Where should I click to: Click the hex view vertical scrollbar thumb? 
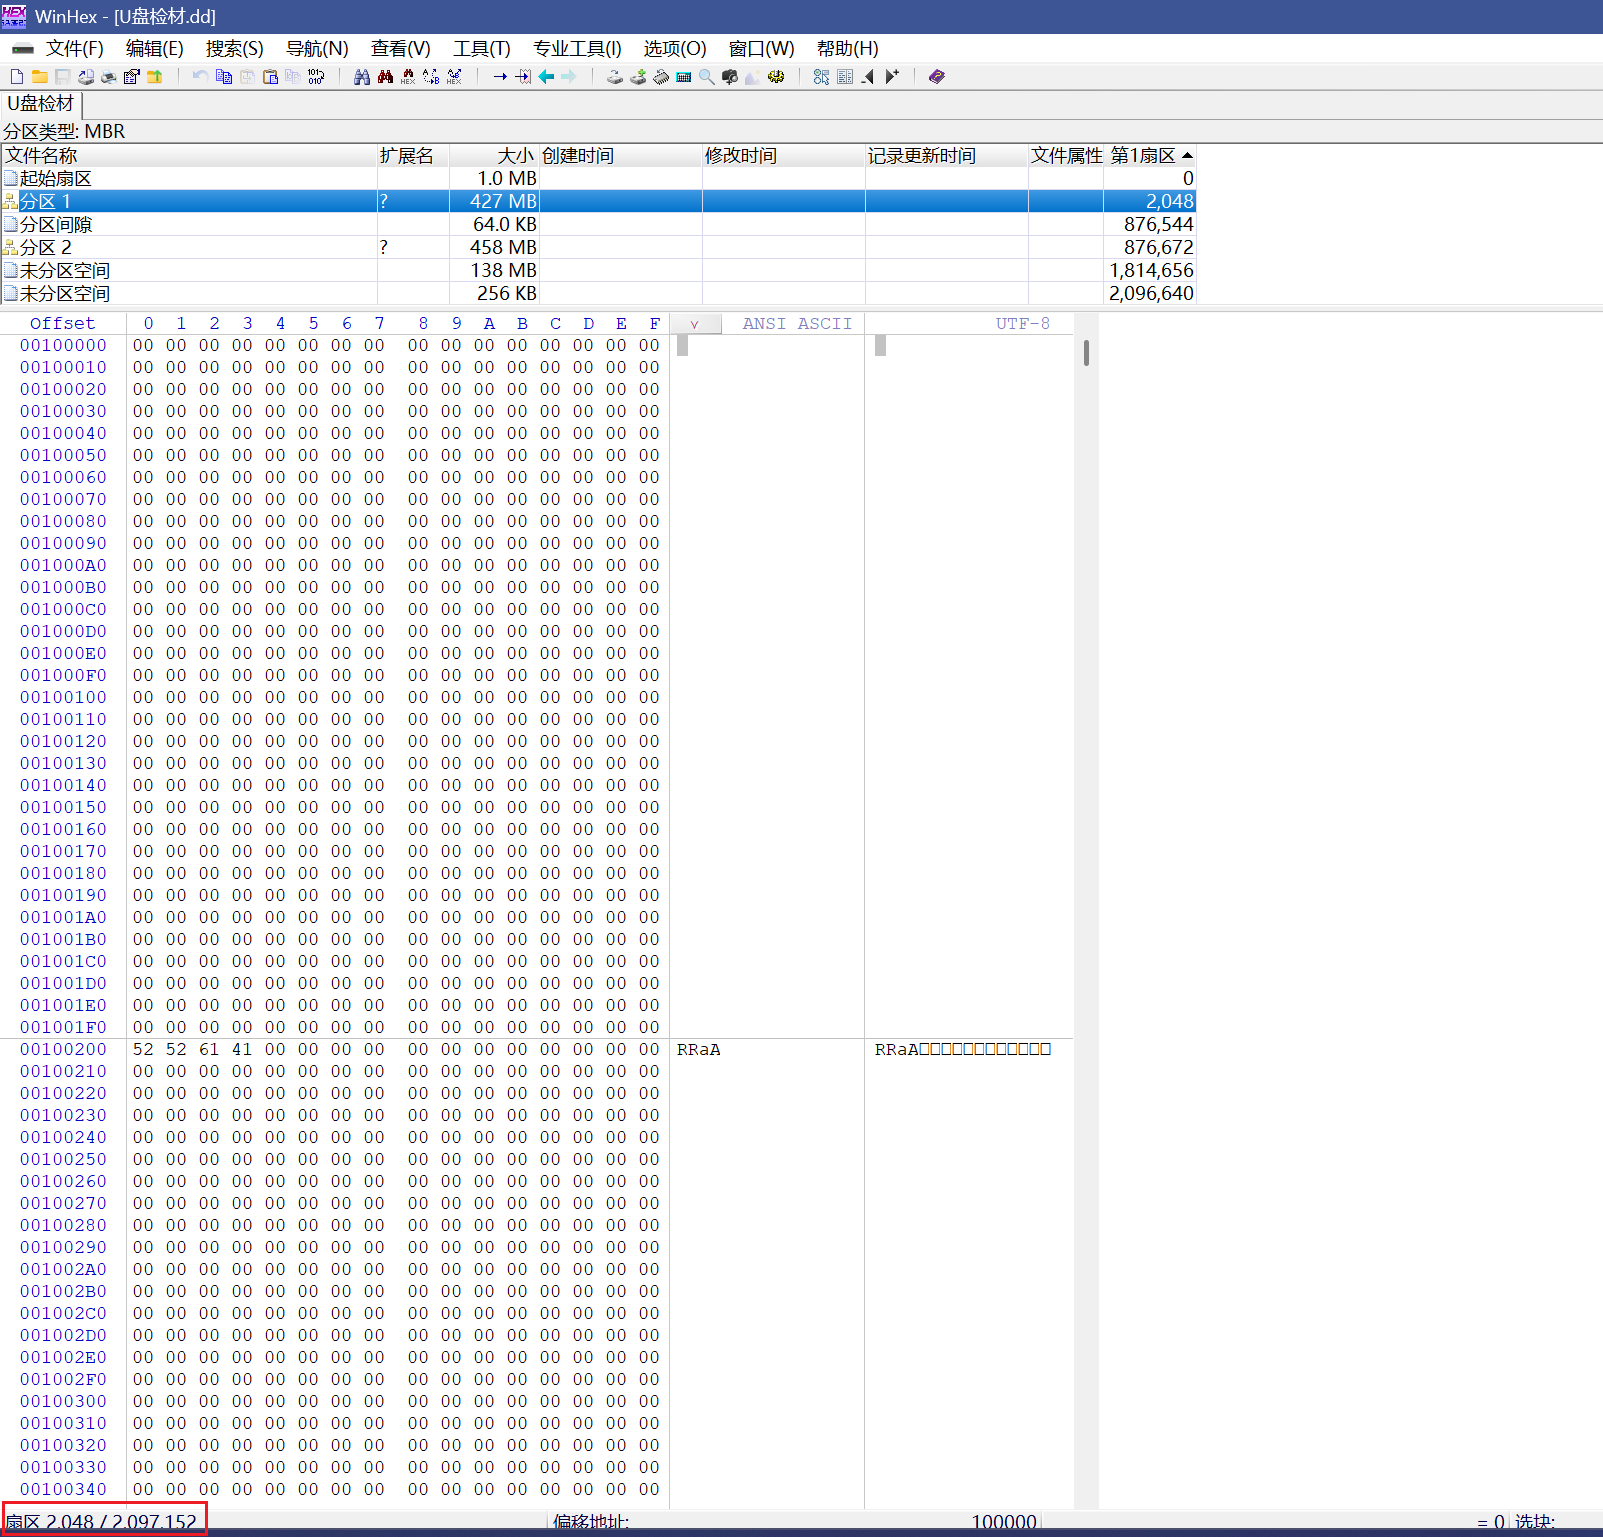point(1086,353)
